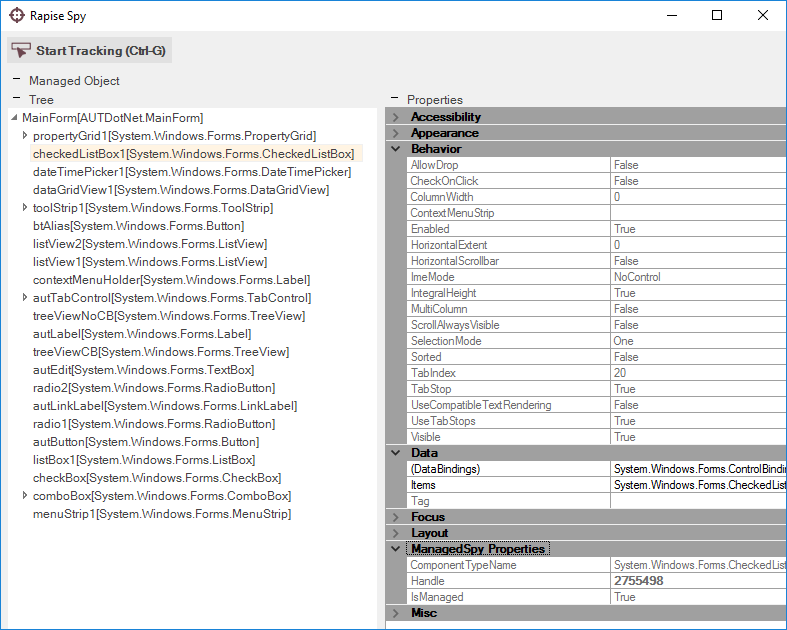Click the IsManaged property name
Viewport: 787px width, 630px height.
437,597
